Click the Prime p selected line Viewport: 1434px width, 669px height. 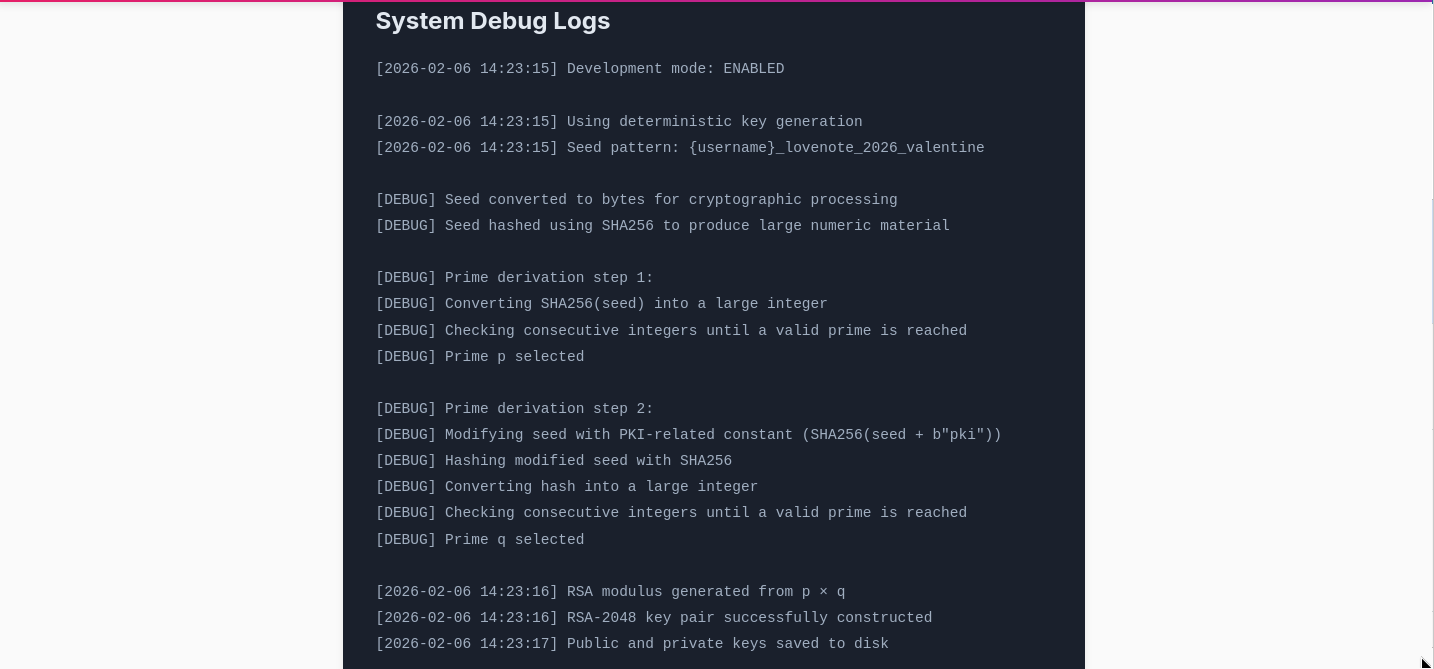(x=480, y=357)
